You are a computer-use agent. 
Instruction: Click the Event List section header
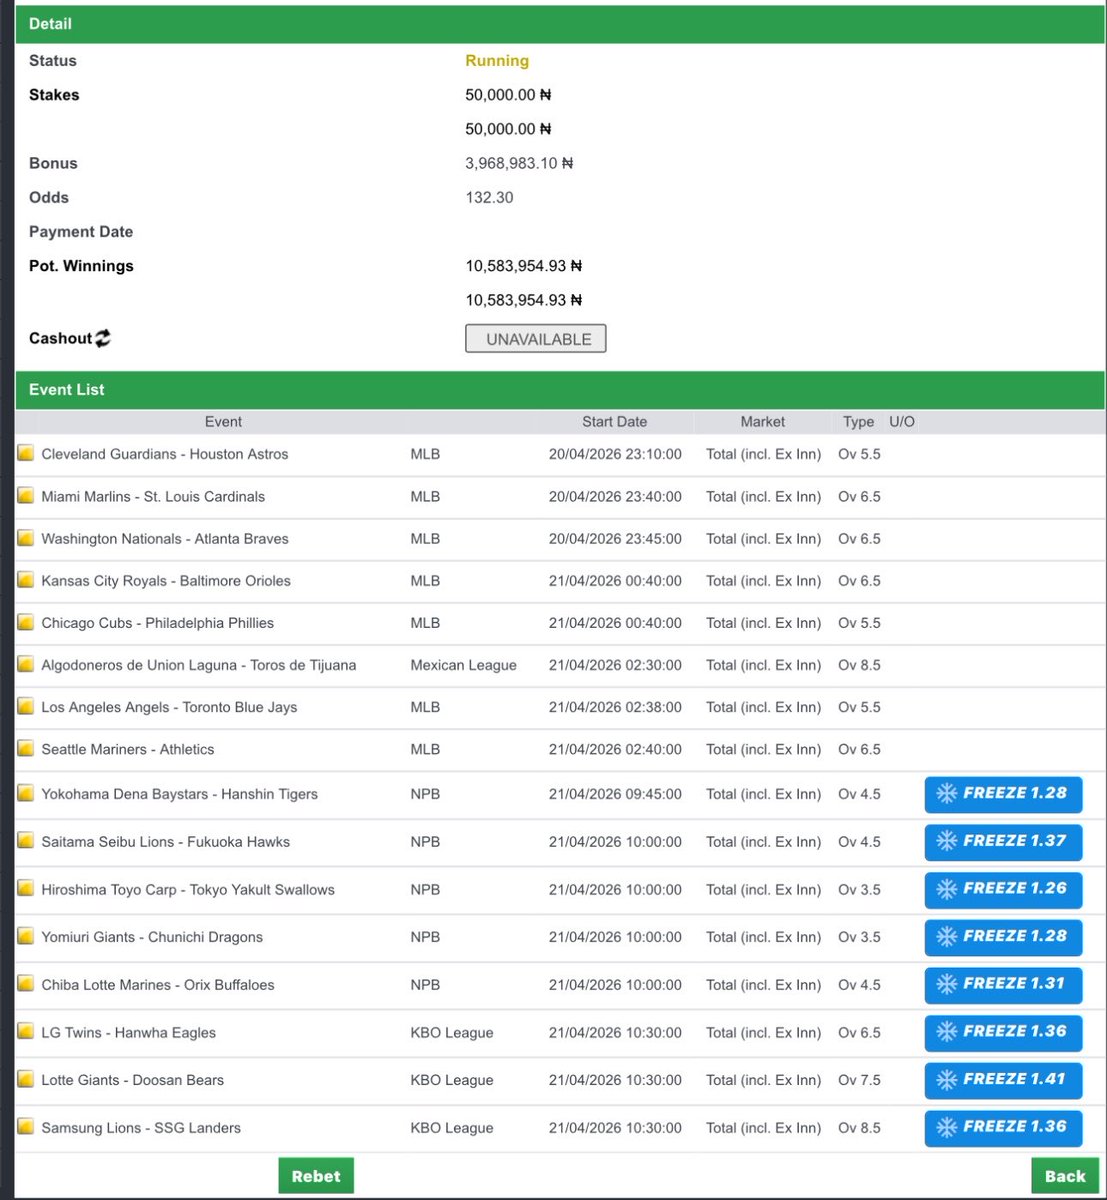[560, 390]
